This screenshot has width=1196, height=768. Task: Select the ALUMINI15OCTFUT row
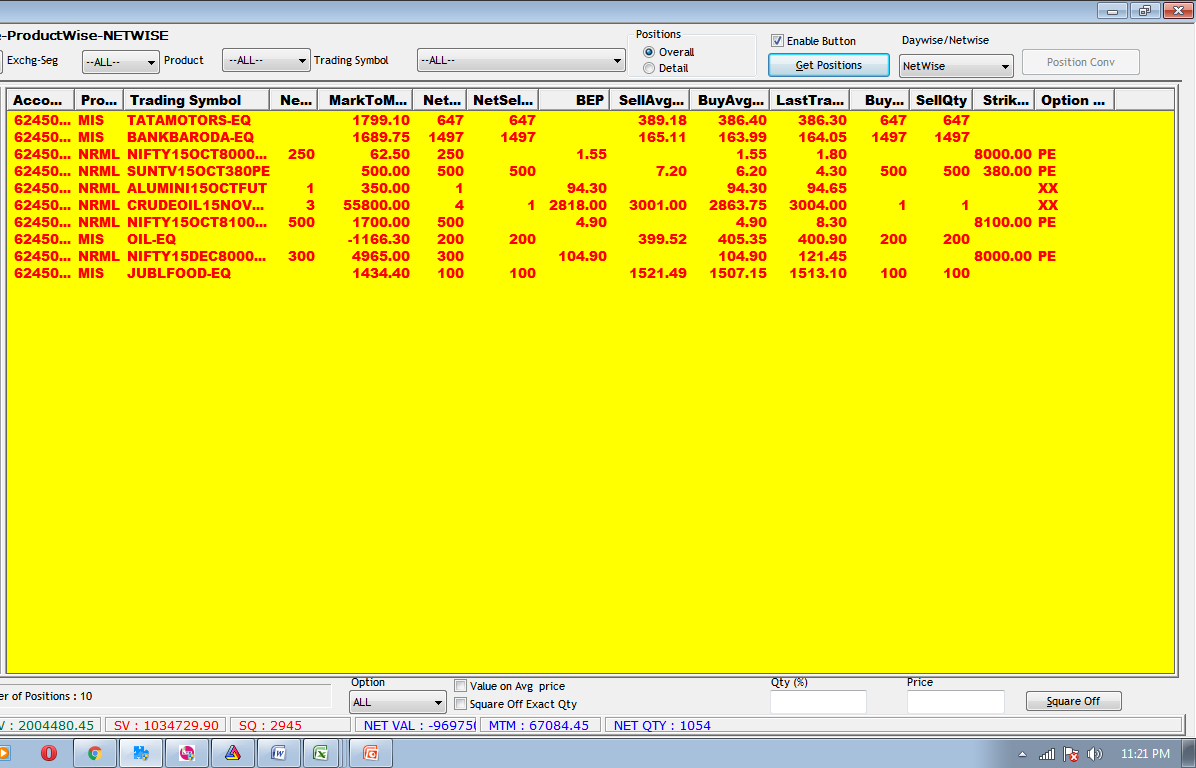point(590,188)
